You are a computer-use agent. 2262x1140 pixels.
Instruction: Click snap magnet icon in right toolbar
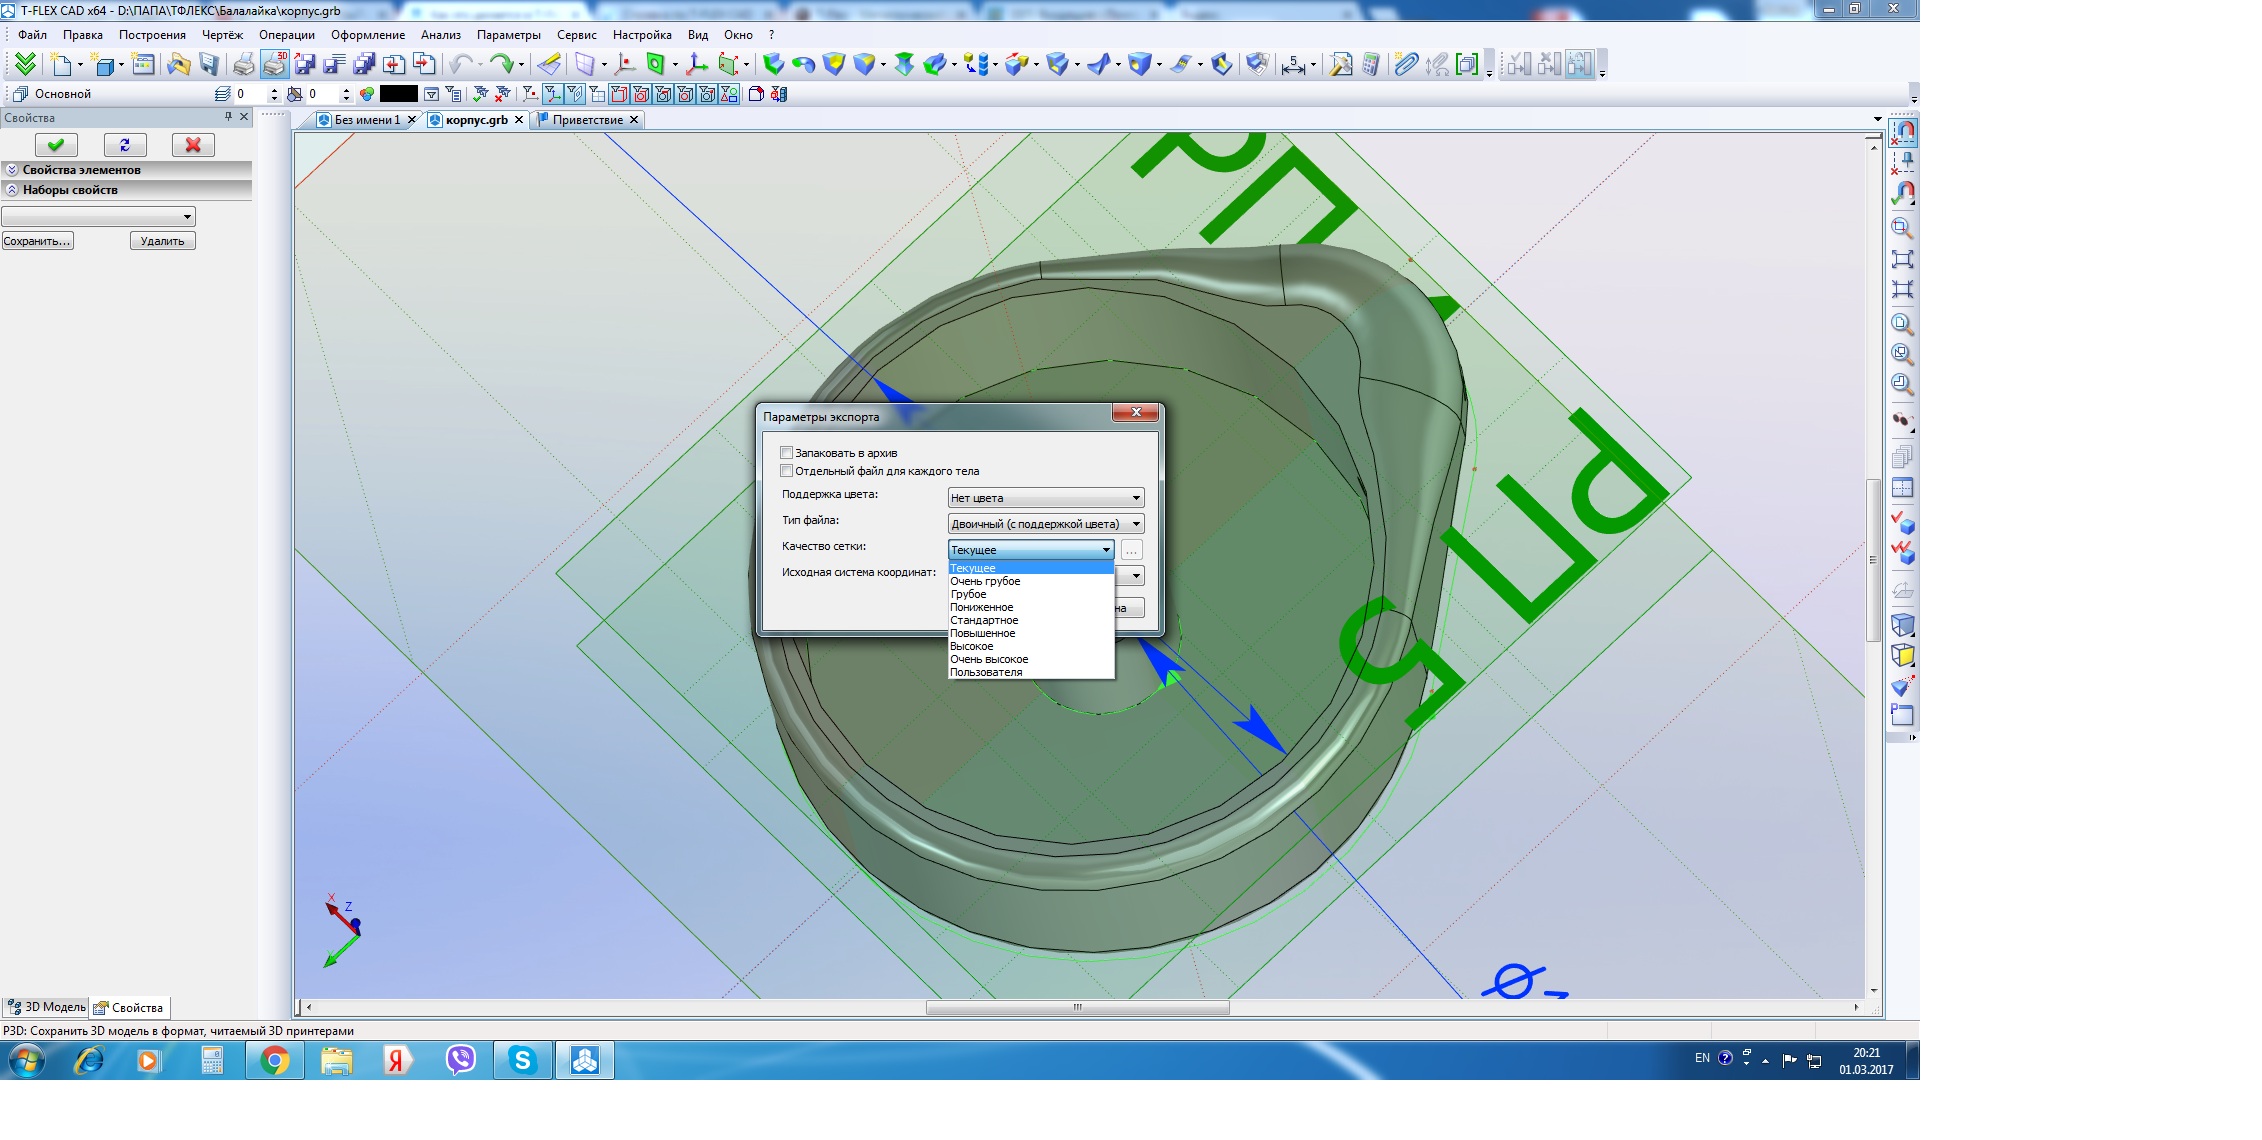(x=1903, y=132)
